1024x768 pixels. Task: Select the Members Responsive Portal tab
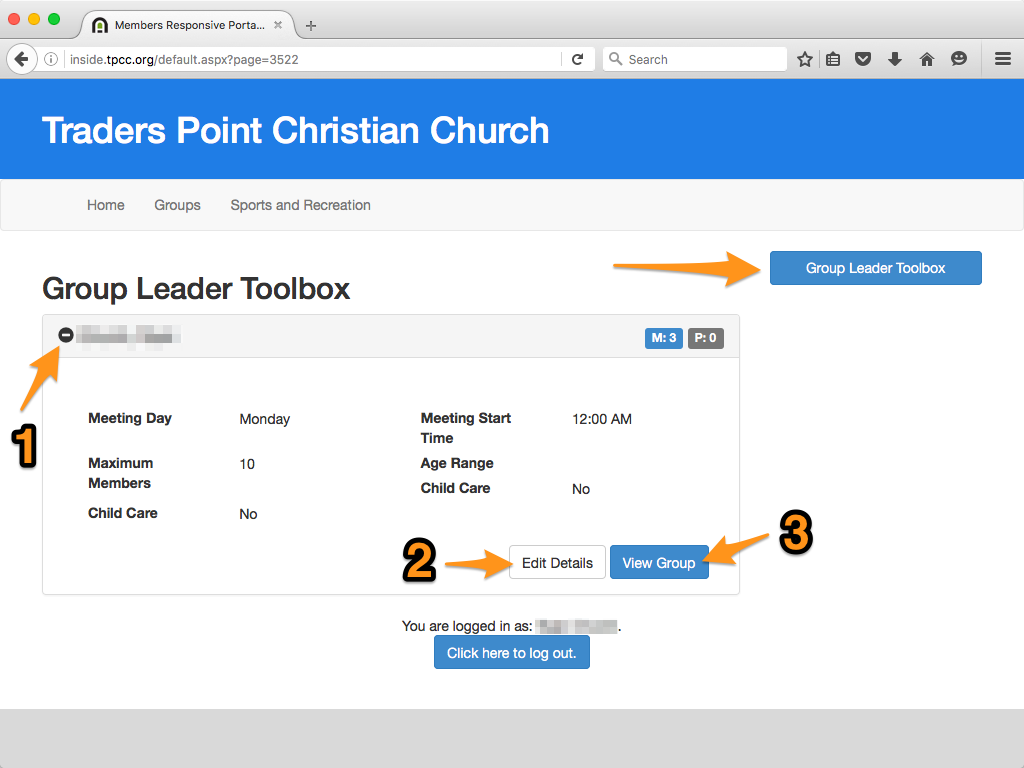coord(189,25)
